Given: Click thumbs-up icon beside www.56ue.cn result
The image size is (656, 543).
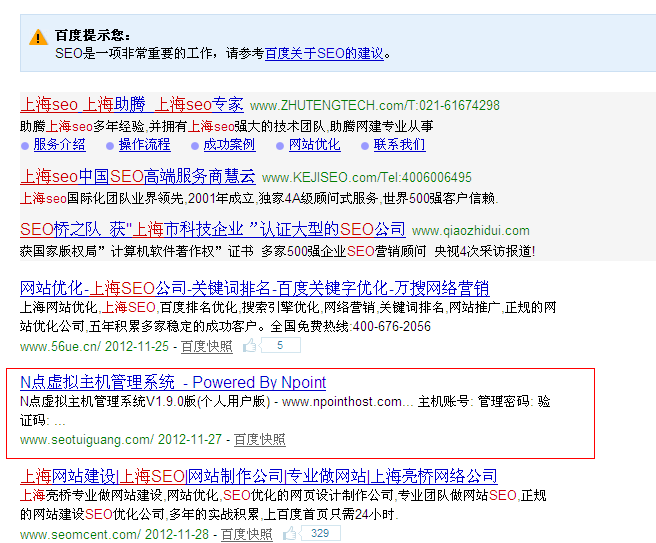Looking at the screenshot, I should point(249,346).
